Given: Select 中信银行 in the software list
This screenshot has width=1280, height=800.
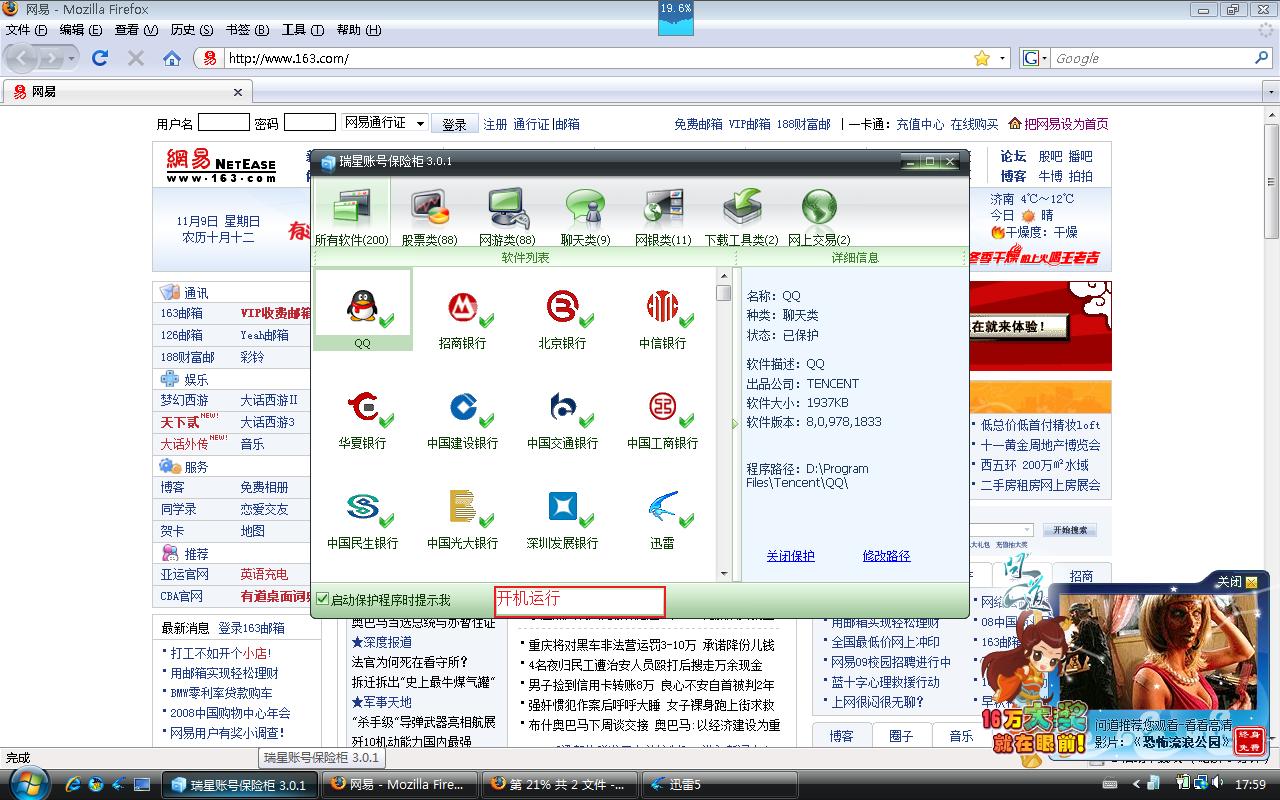Looking at the screenshot, I should tap(662, 319).
